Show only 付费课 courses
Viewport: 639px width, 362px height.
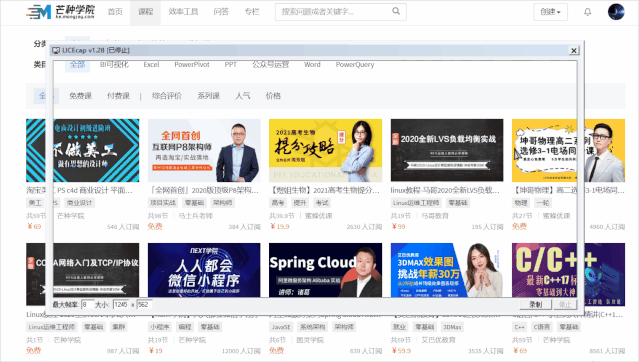[118, 96]
